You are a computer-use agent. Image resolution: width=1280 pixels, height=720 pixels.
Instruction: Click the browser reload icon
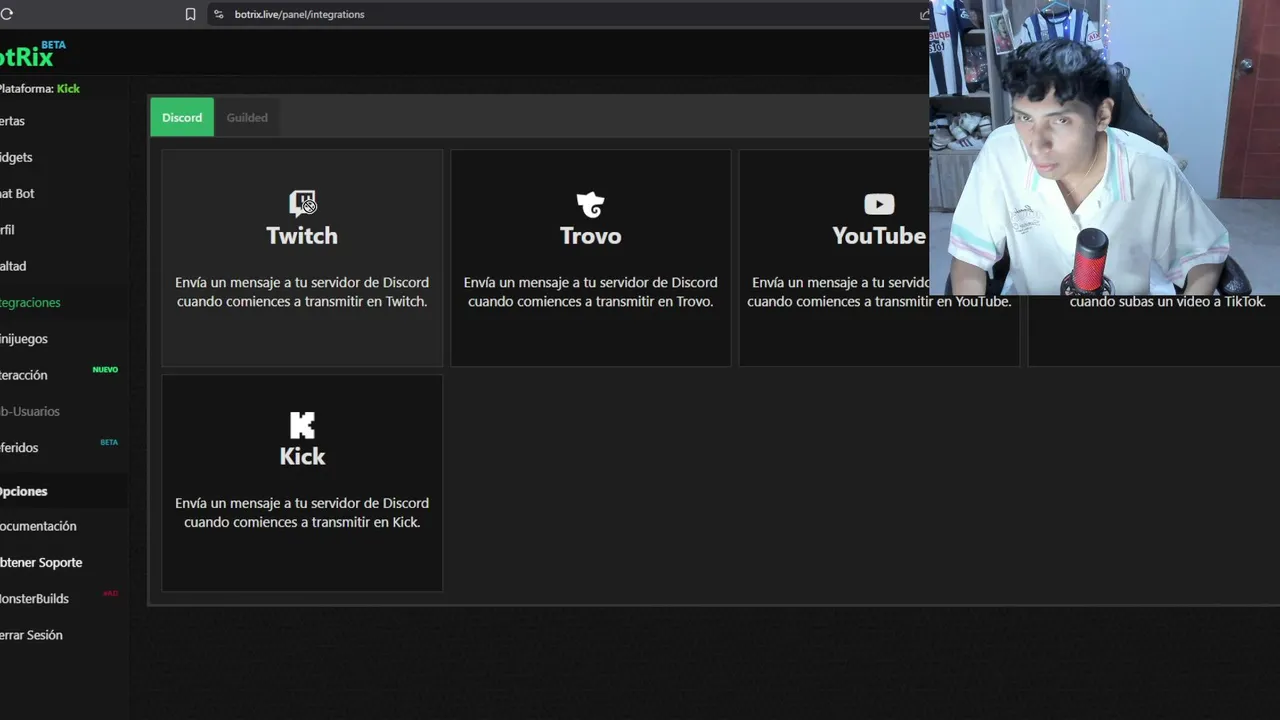click(6, 14)
